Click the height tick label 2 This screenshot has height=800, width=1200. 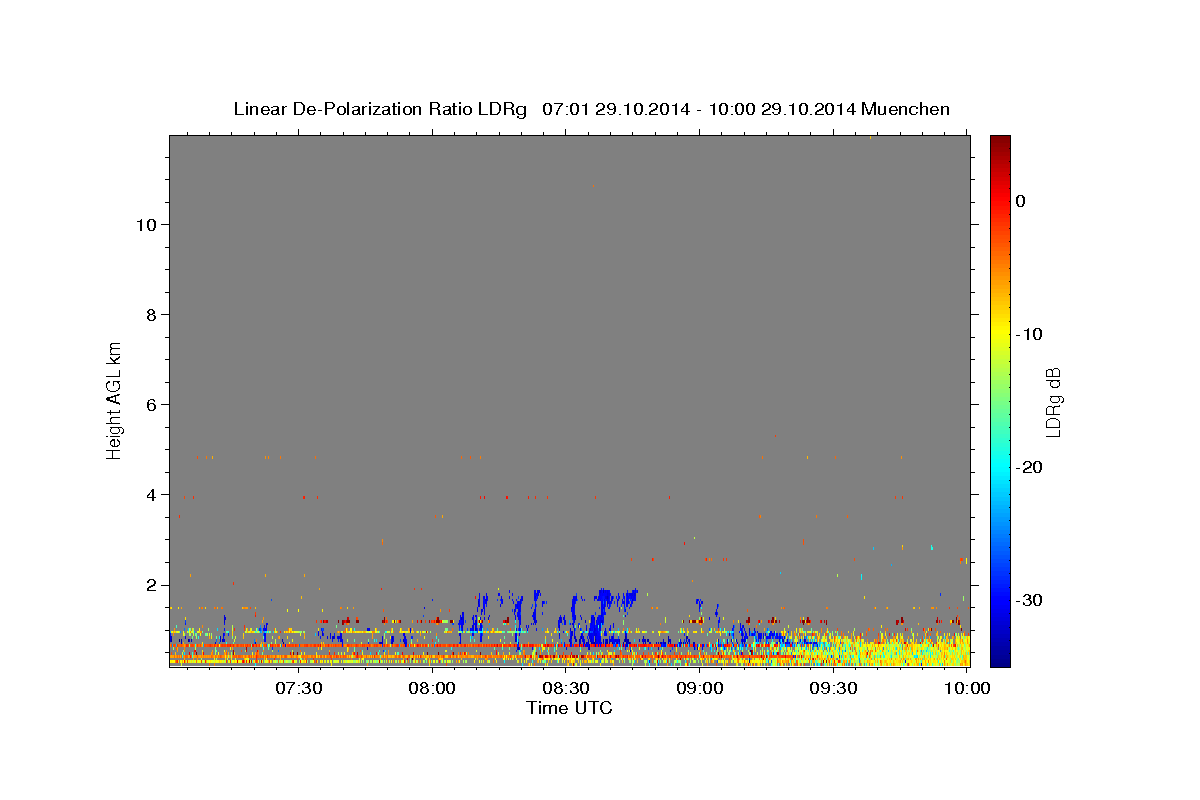[x=151, y=585]
